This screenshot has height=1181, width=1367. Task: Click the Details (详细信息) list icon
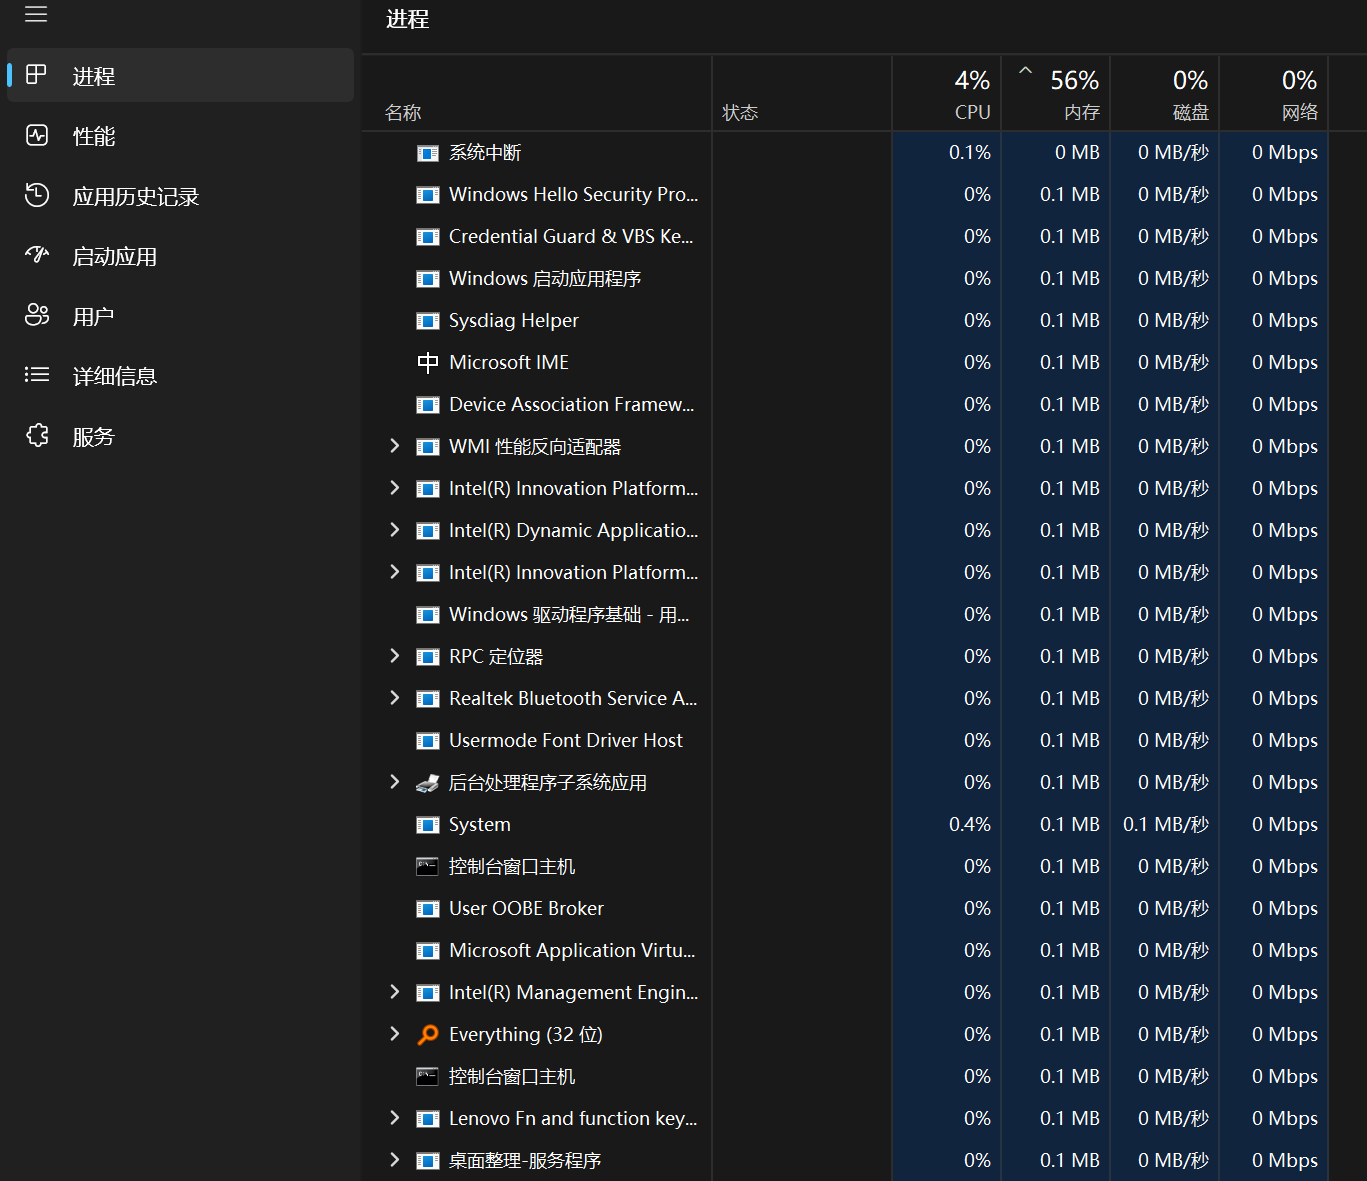(37, 375)
